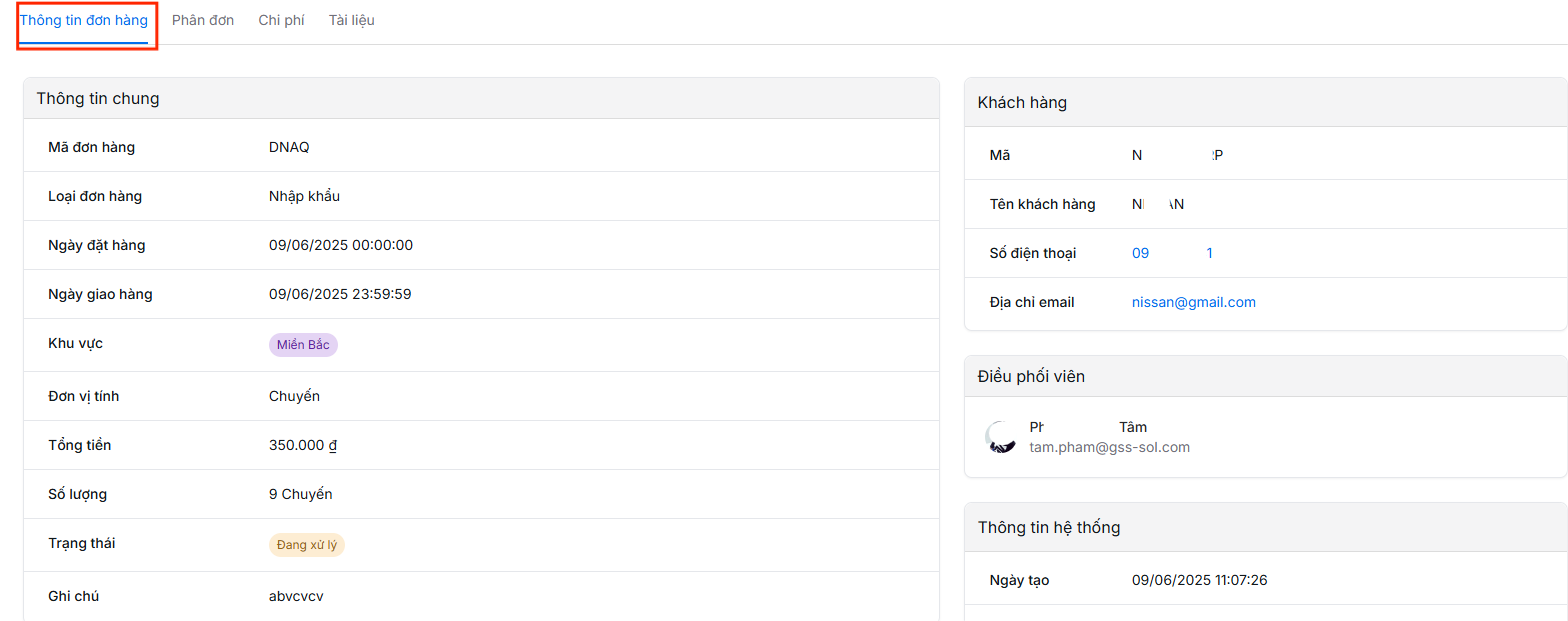Click the creation date 09/06/2025 11:07:26

click(x=1199, y=581)
